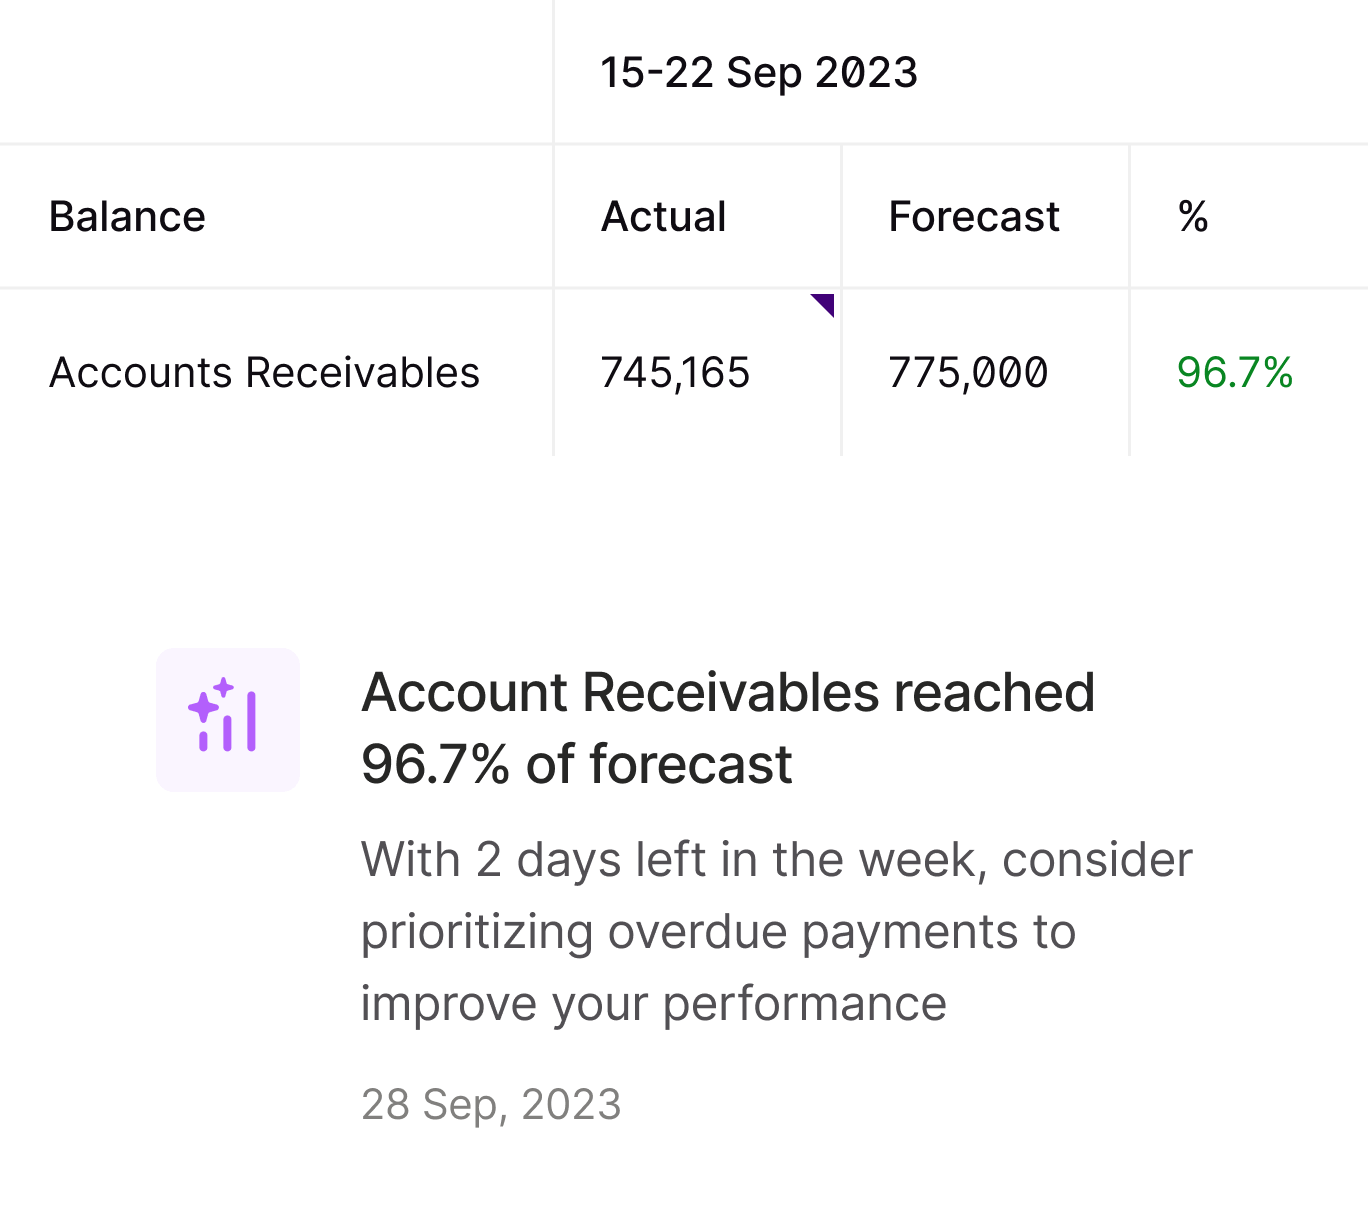This screenshot has width=1368, height=1224.
Task: Click the 28 Sep, 2023 insight date
Action: click(x=491, y=1105)
